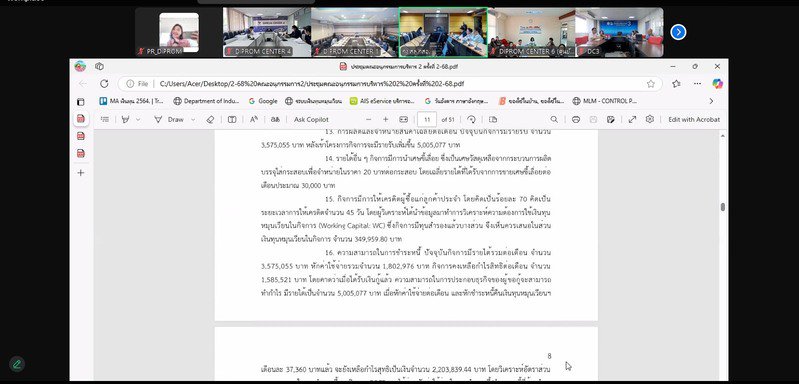Select the first PDF tab in sidebar
This screenshot has width=799, height=384.
(x=81, y=119)
